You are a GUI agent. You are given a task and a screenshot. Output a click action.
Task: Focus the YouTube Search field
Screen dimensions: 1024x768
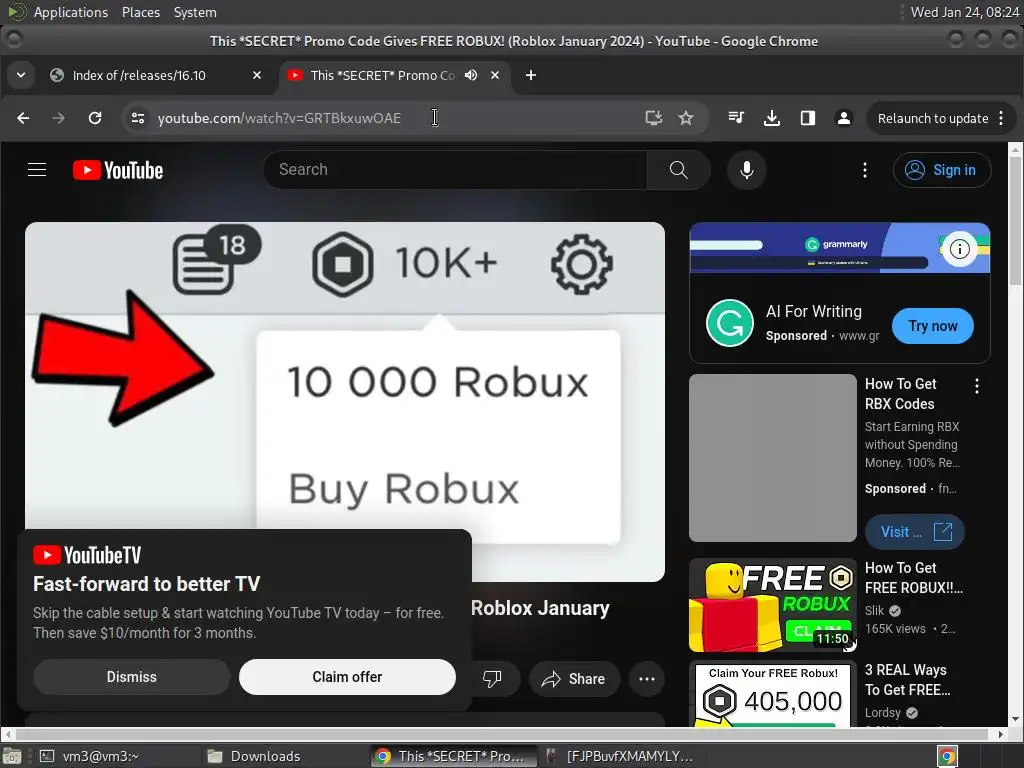(x=455, y=170)
